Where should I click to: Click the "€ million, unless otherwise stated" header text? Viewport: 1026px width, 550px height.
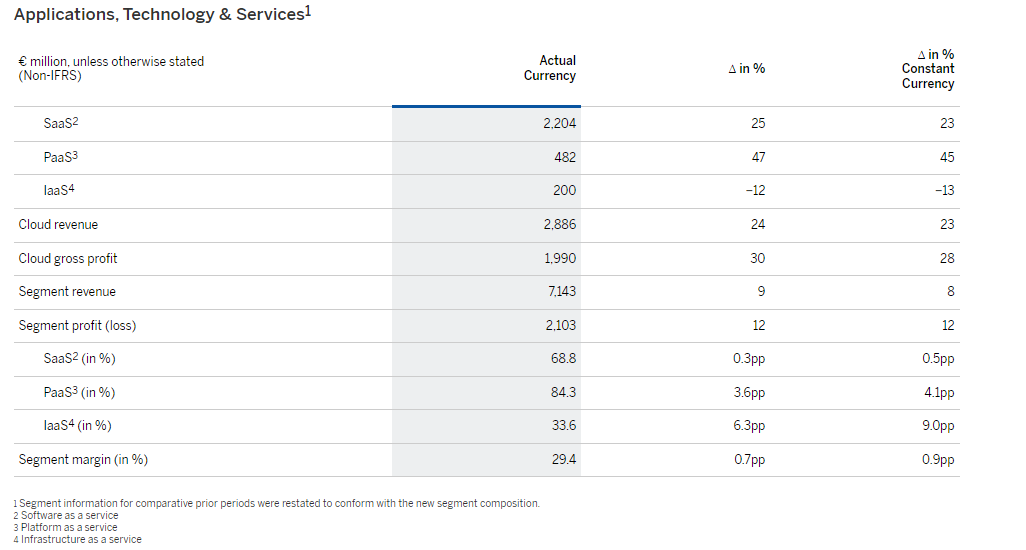tap(111, 61)
